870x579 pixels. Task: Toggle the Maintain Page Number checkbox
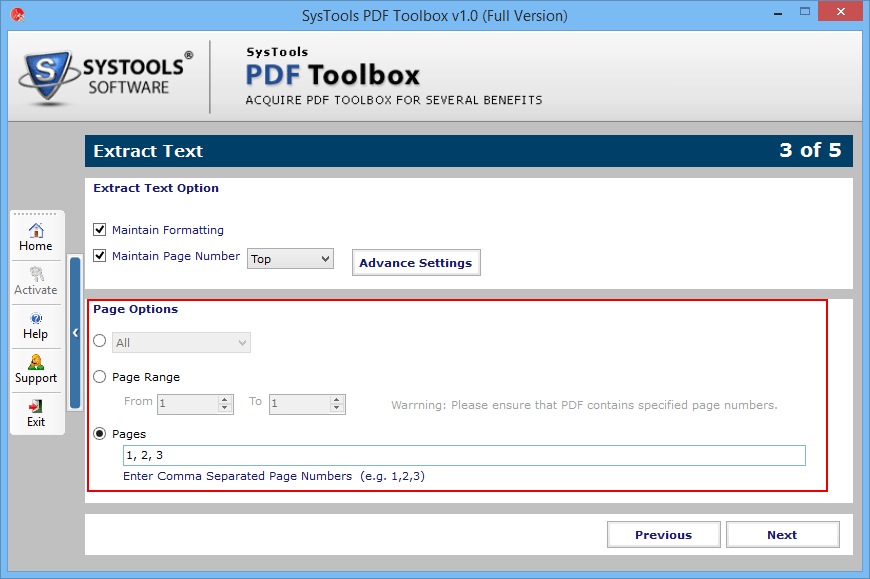click(100, 256)
